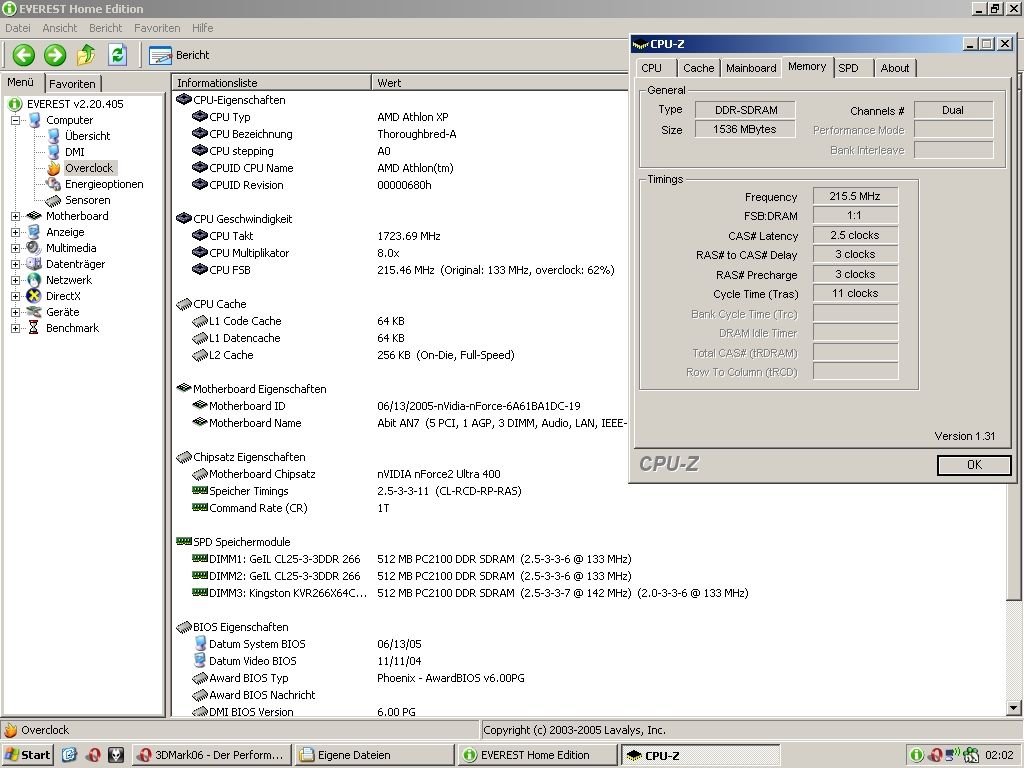Select Sensoren in the tree
Image resolution: width=1024 pixels, height=768 pixels.
coord(88,200)
